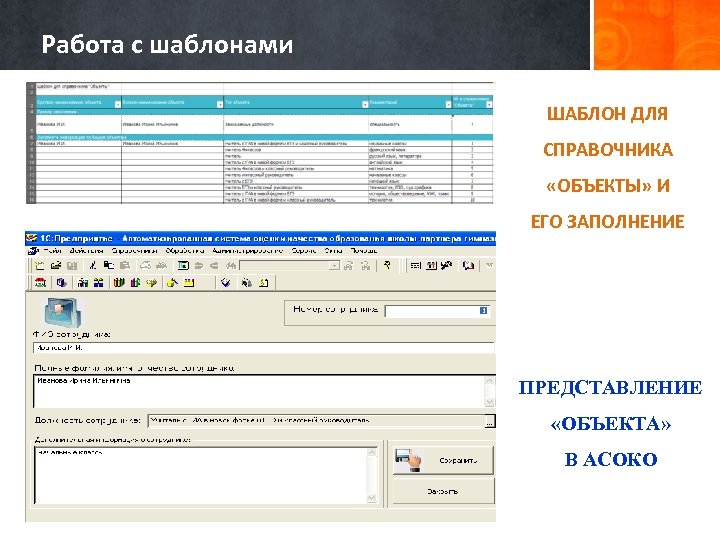Click the 'Работа с шаблонами' slide title
This screenshot has height=540, width=720.
pyautogui.click(x=167, y=45)
